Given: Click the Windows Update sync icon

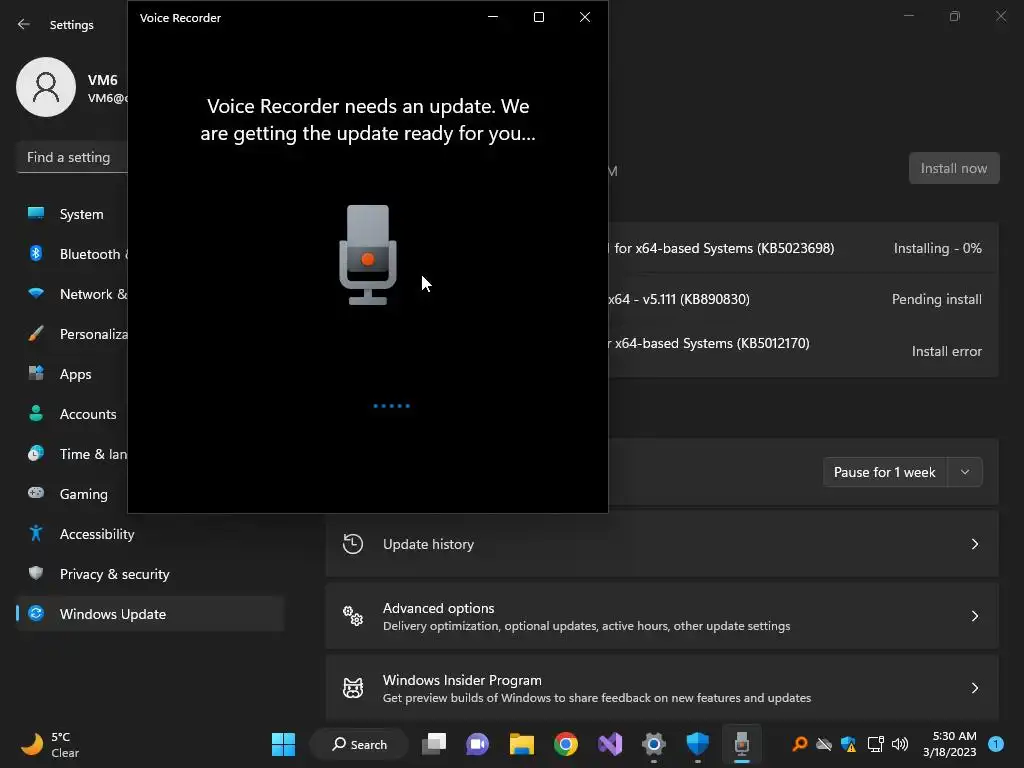Looking at the screenshot, I should click(36, 613).
